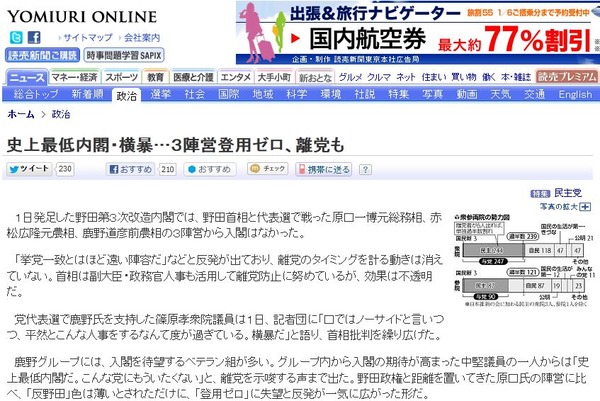This screenshot has width=600, height=401.
Task: Click the 読売新聞ご購読 subscribe button
Action: (x=43, y=55)
